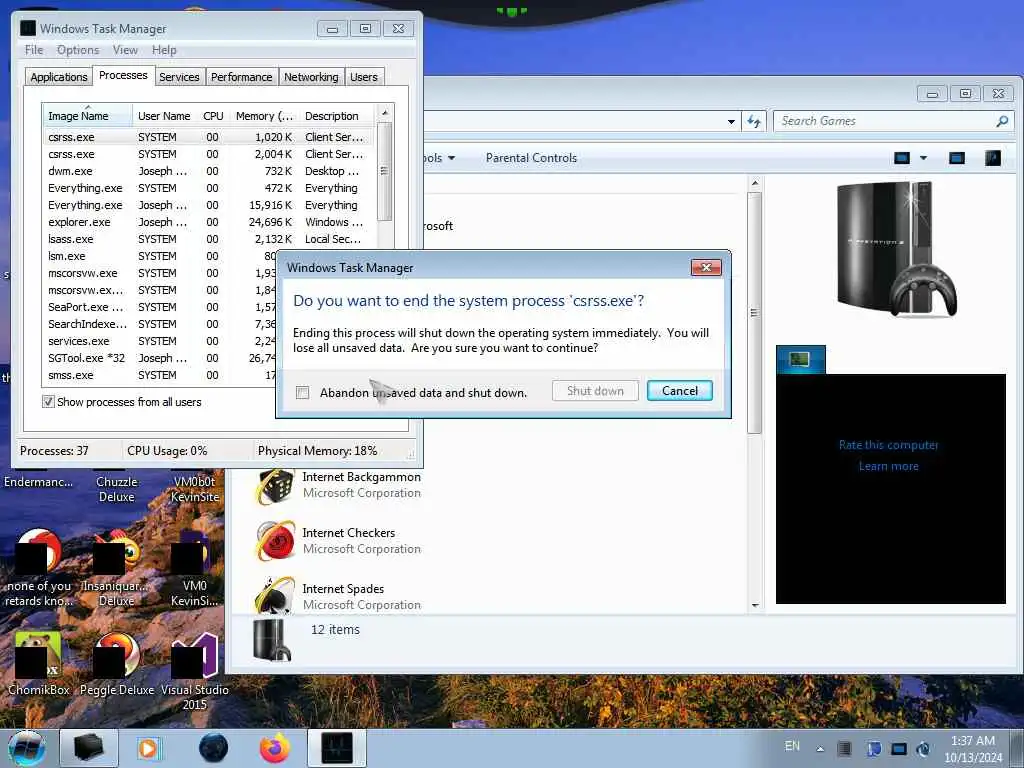The height and width of the screenshot is (768, 1024).
Task: Cancel ending the csrss.exe process
Action: [679, 391]
